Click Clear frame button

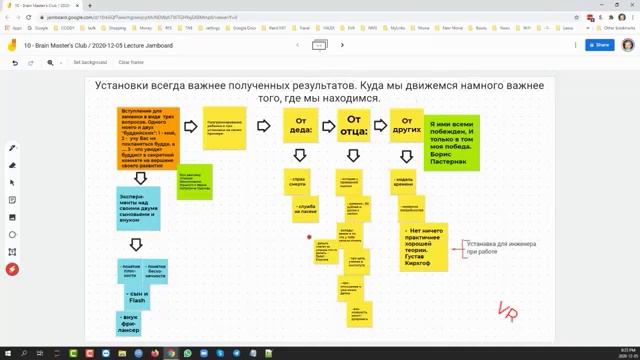click(131, 62)
